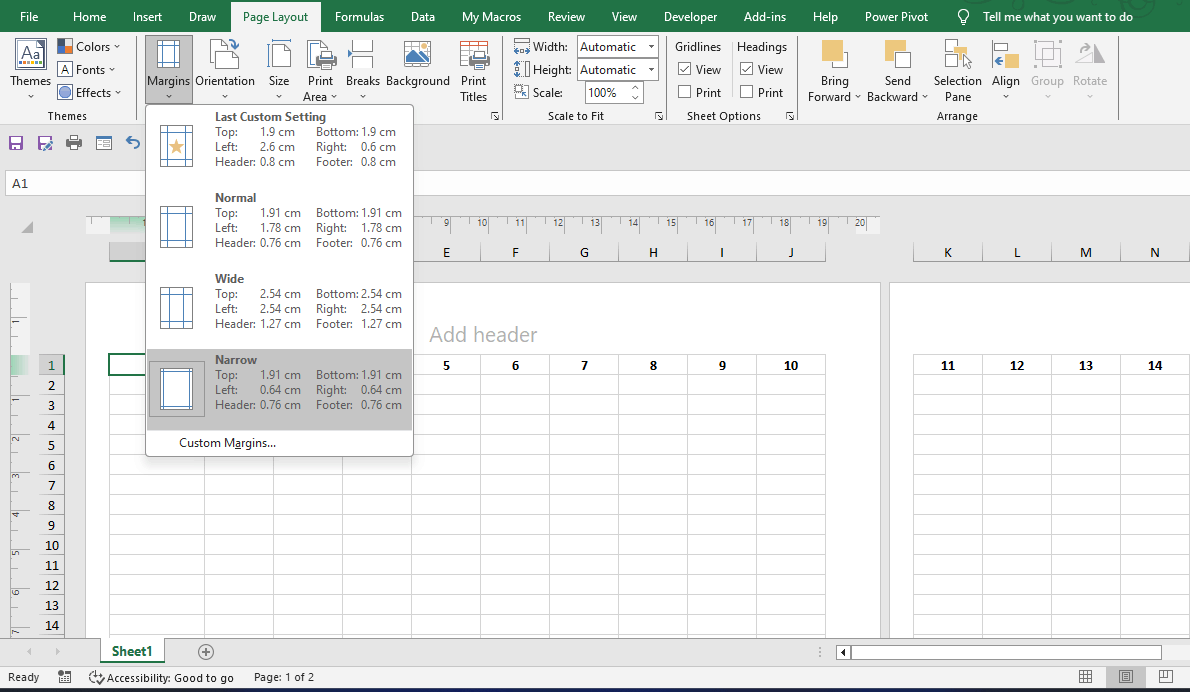Open the Developer ribbon tab
Screen dimensions: 1190x692
(690, 16)
